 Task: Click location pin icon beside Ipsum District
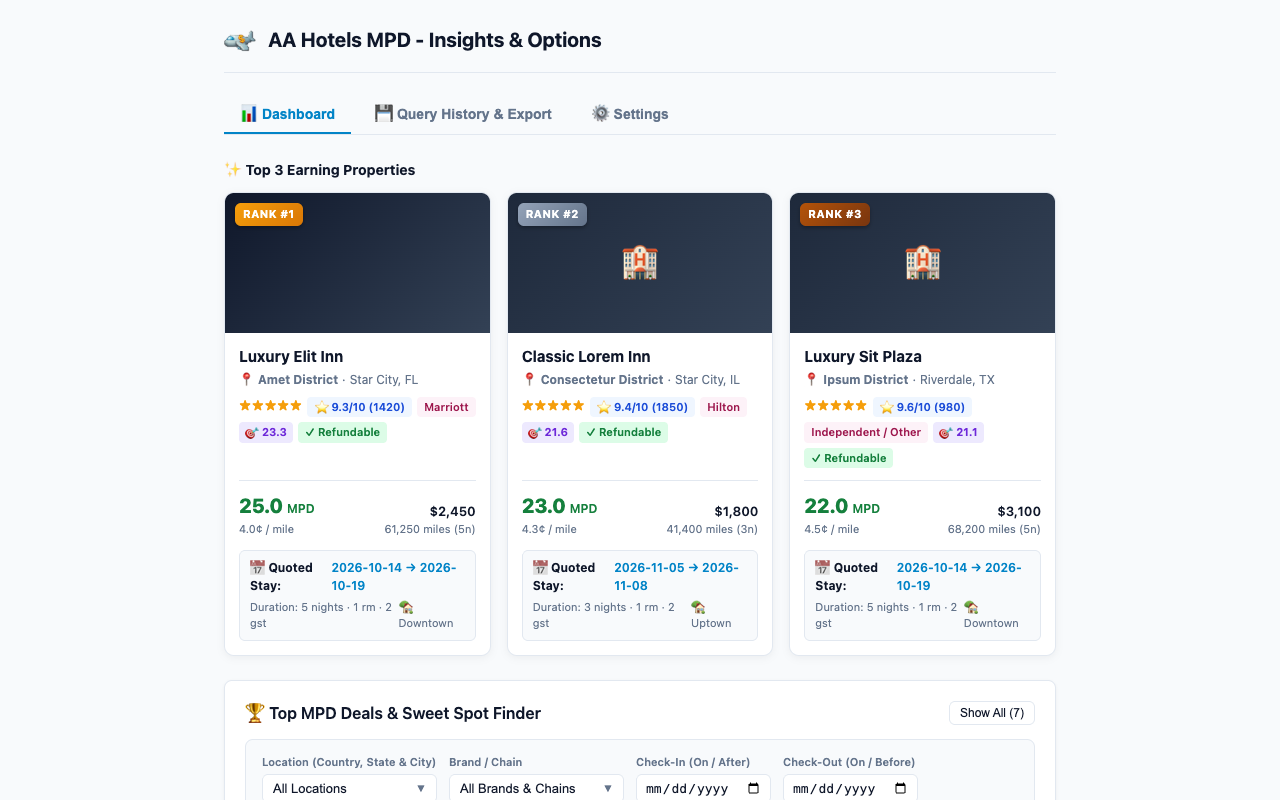click(811, 380)
